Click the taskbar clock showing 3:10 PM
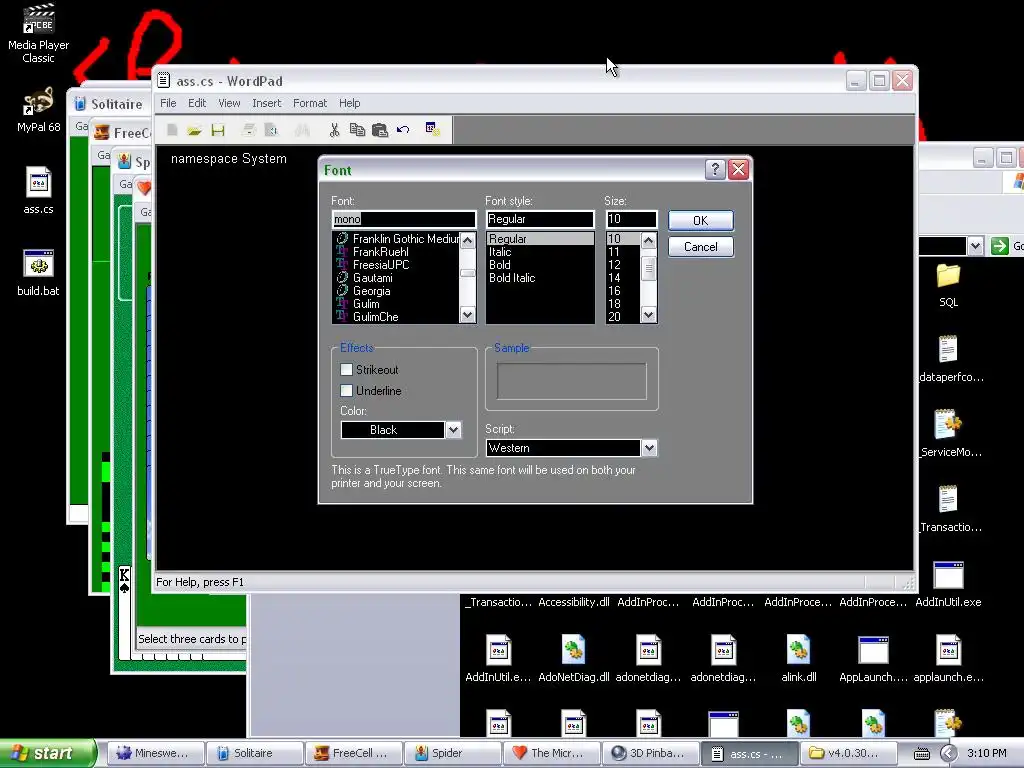This screenshot has height=768, width=1024. pos(987,753)
